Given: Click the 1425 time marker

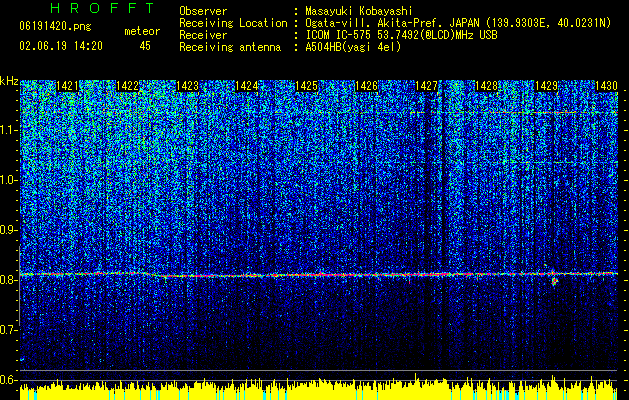Looking at the screenshot, I should point(307,86).
